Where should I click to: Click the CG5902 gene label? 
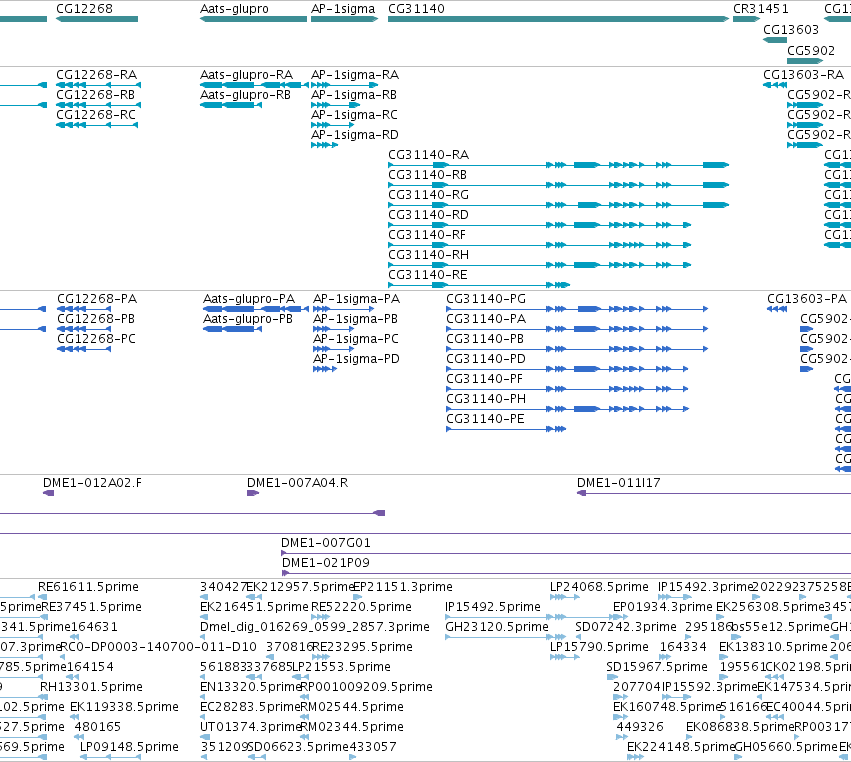point(811,50)
